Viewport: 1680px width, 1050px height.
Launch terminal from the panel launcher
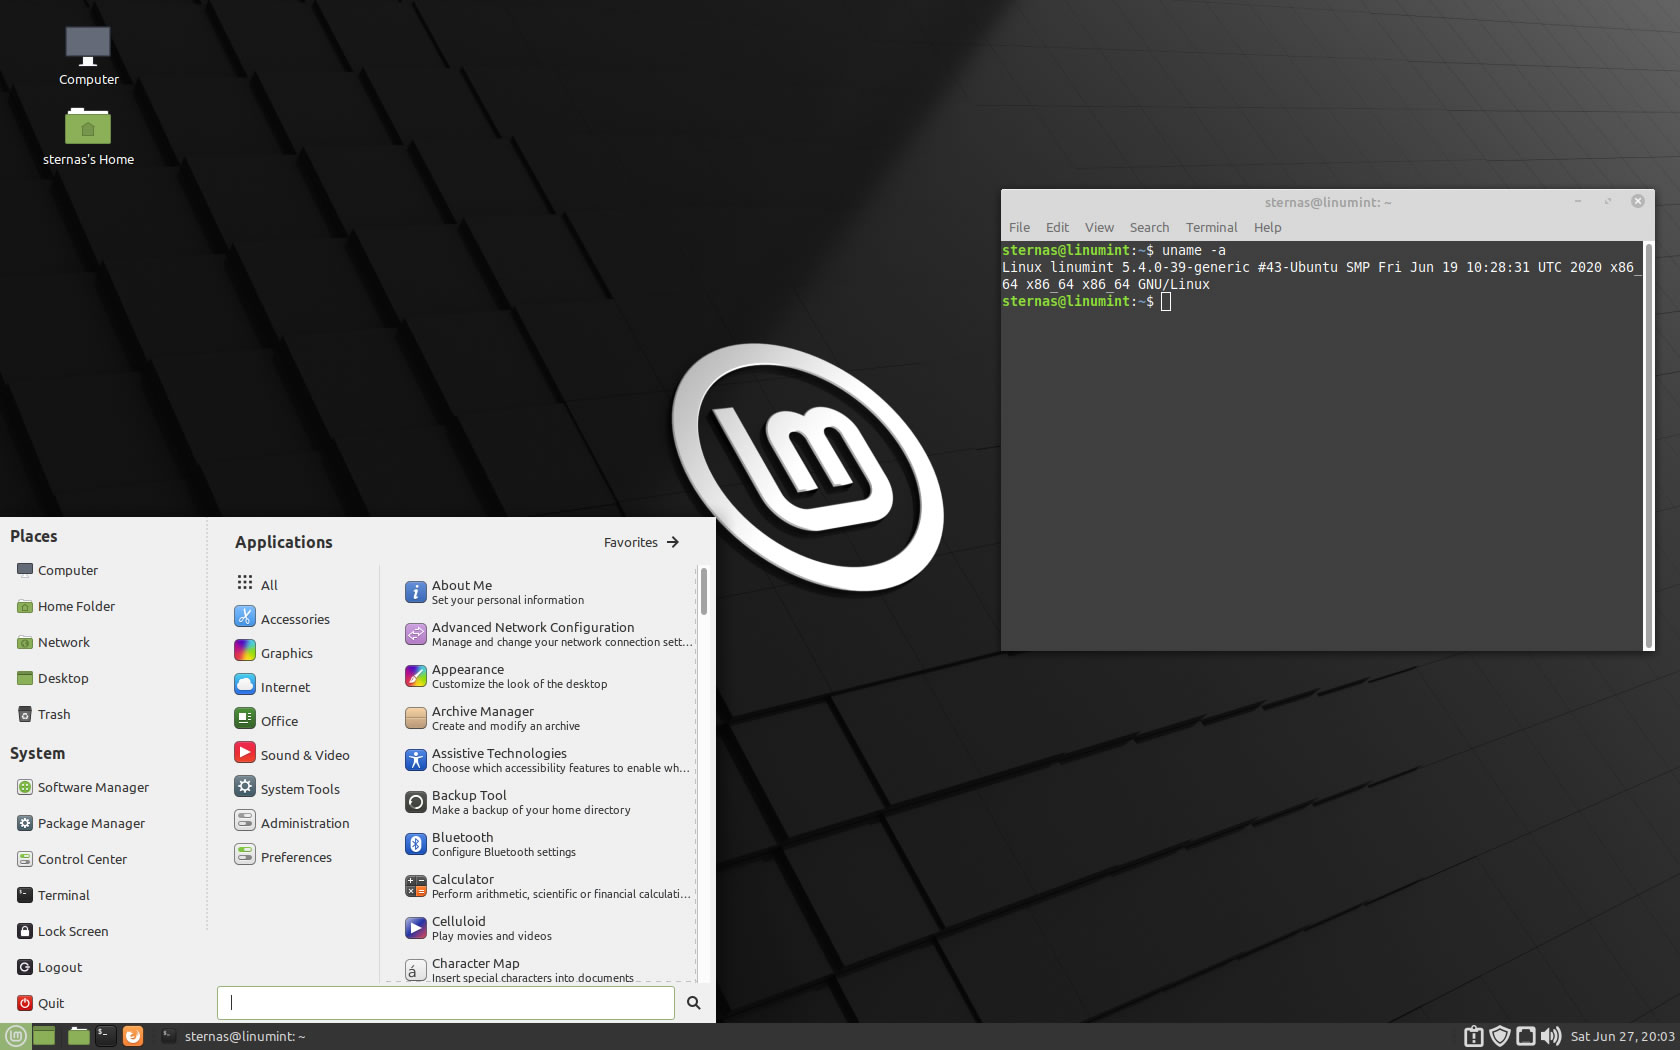click(105, 1036)
